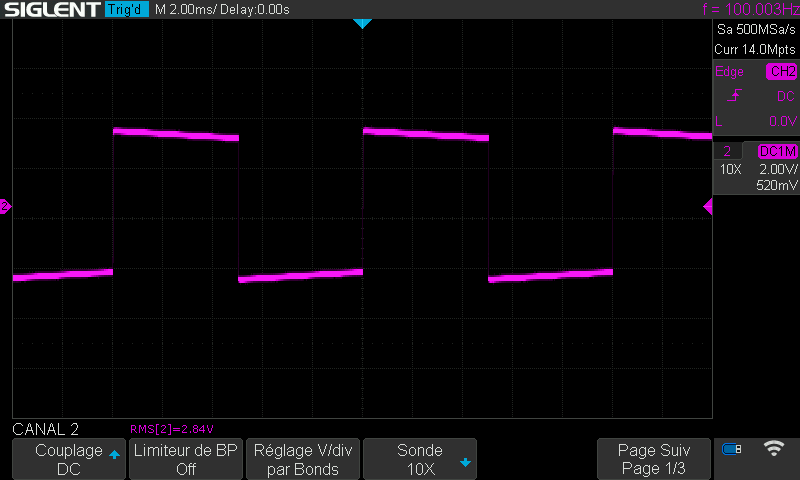This screenshot has height=480, width=800.
Task: Open the Sonde 10X selector
Action: click(420, 459)
